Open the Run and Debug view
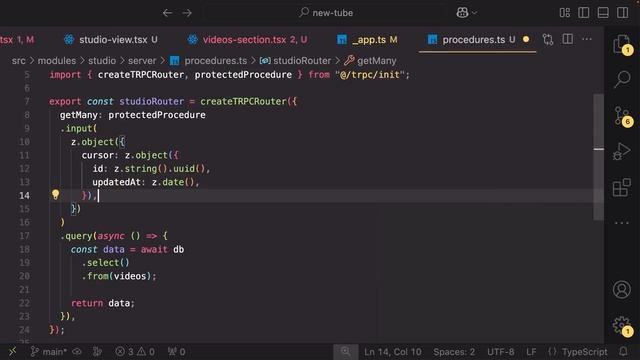The width and height of the screenshot is (640, 360). [x=622, y=151]
